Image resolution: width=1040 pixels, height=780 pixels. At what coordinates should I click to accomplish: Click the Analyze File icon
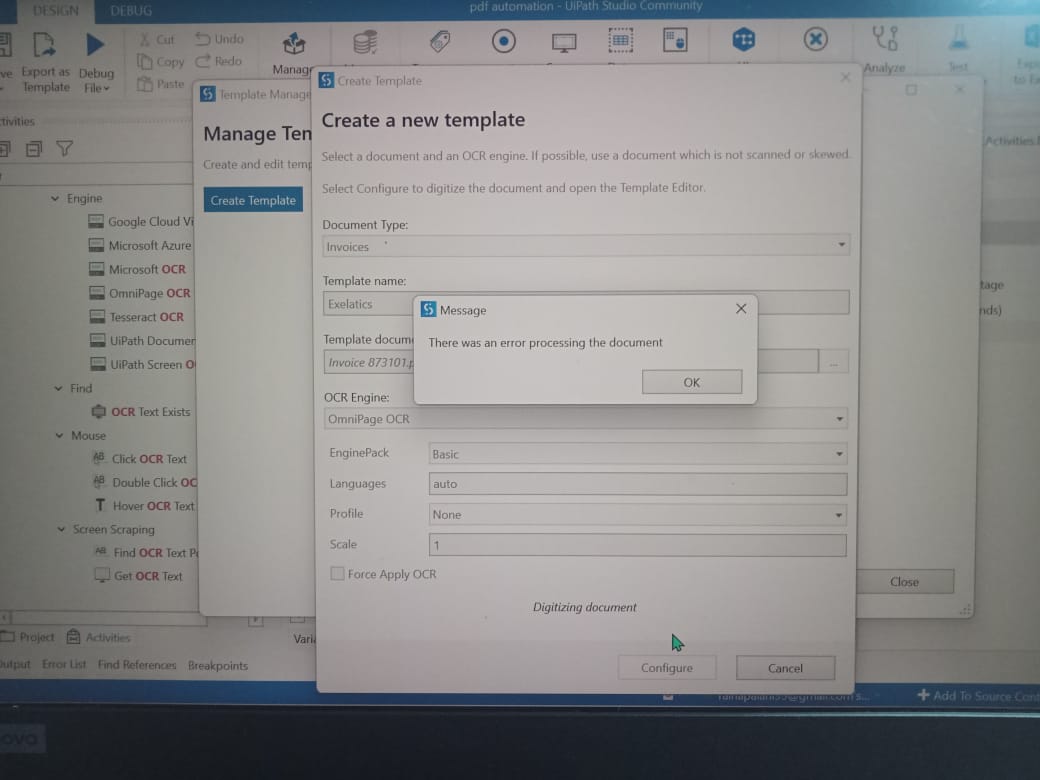click(x=885, y=38)
